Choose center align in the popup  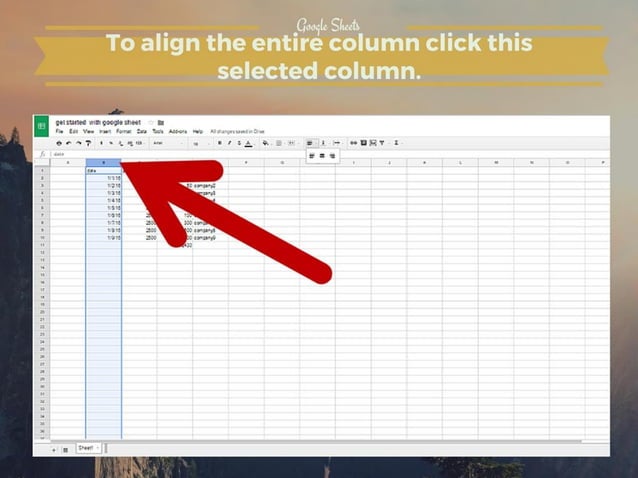point(322,156)
